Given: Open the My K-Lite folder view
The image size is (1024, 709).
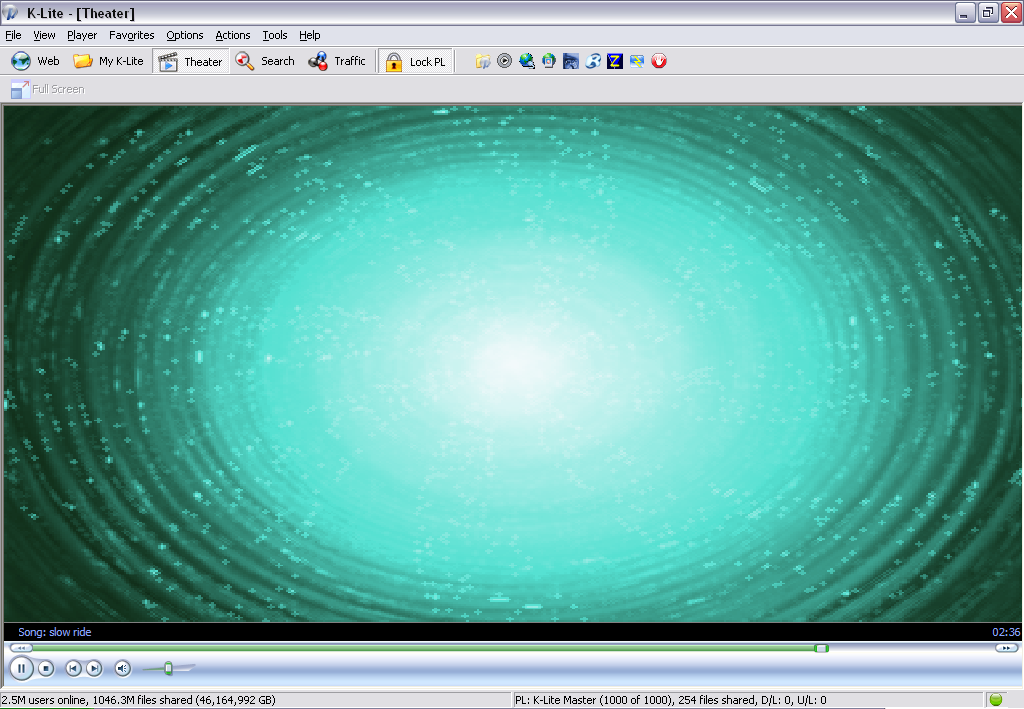Looking at the screenshot, I should tap(108, 61).
